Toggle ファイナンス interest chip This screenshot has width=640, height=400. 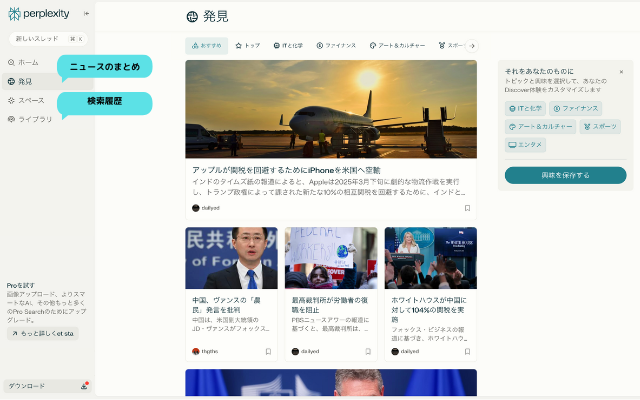pyautogui.click(x=576, y=109)
